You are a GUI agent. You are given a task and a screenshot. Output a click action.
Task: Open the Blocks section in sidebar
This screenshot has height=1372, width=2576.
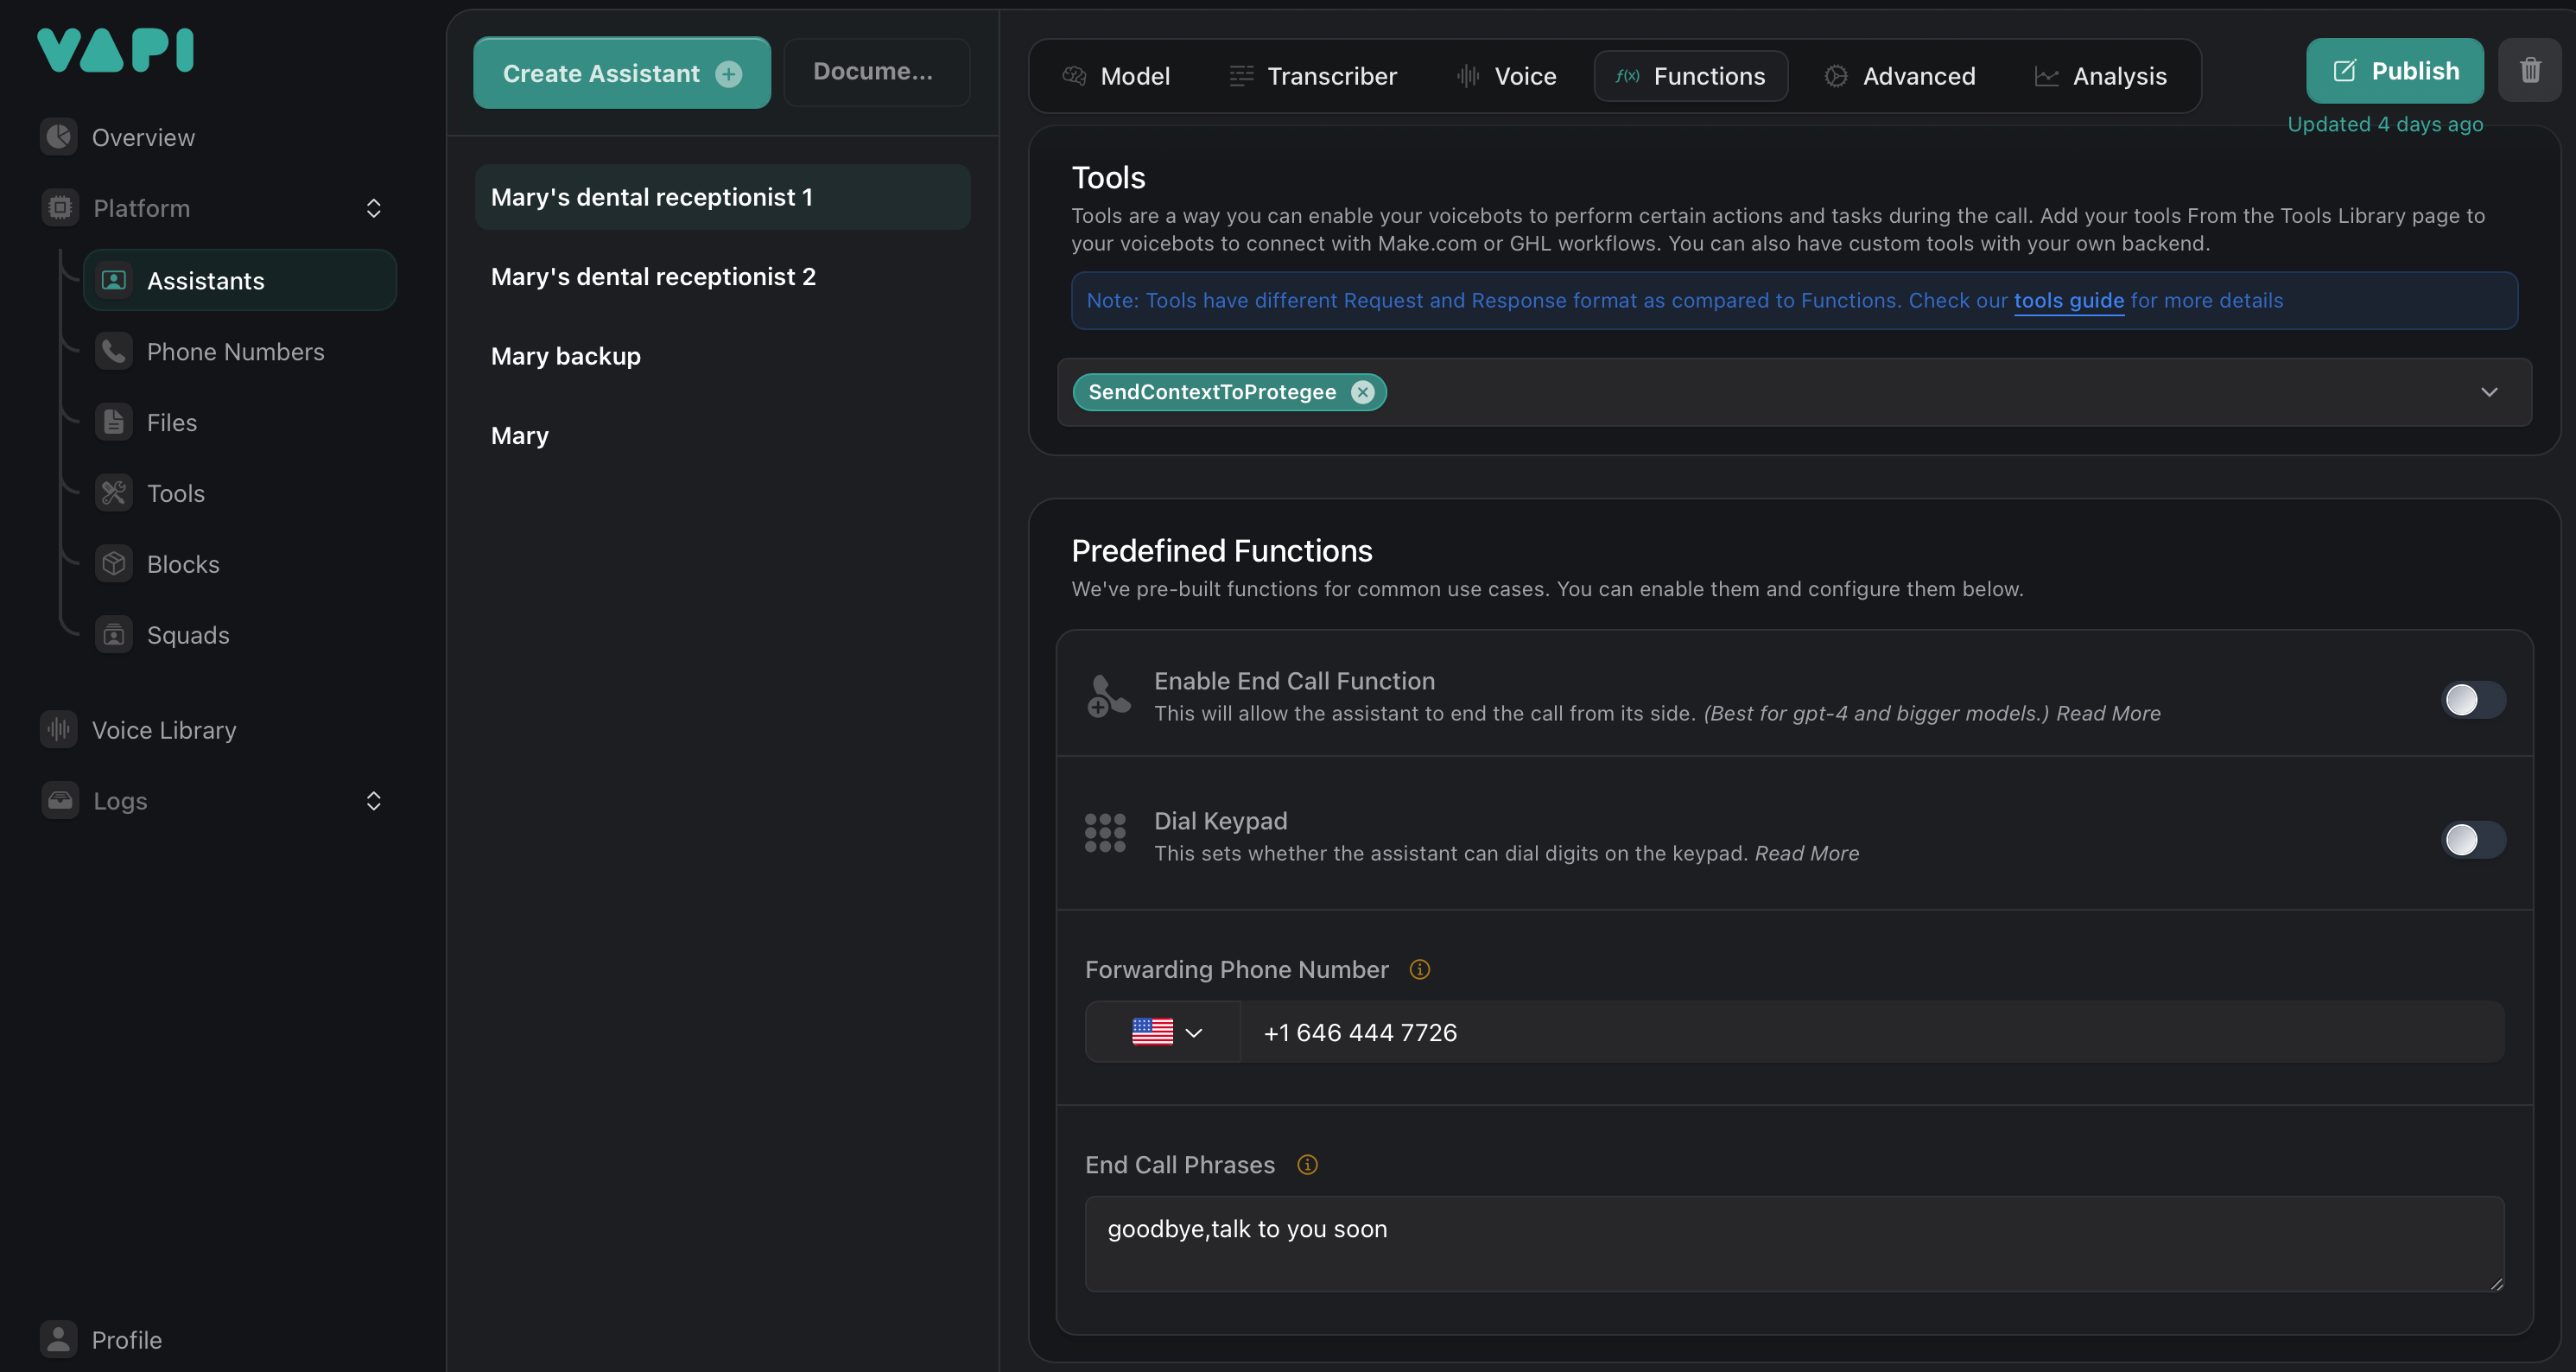tap(182, 564)
